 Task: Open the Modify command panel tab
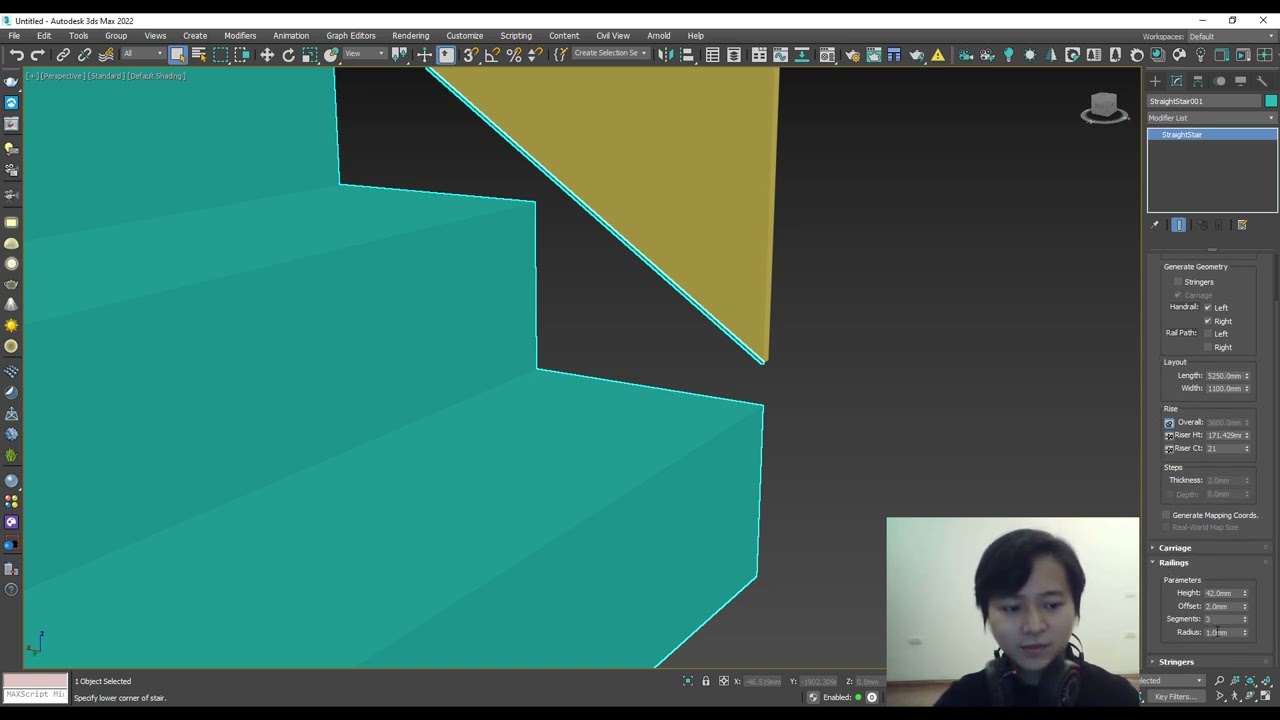click(1176, 81)
